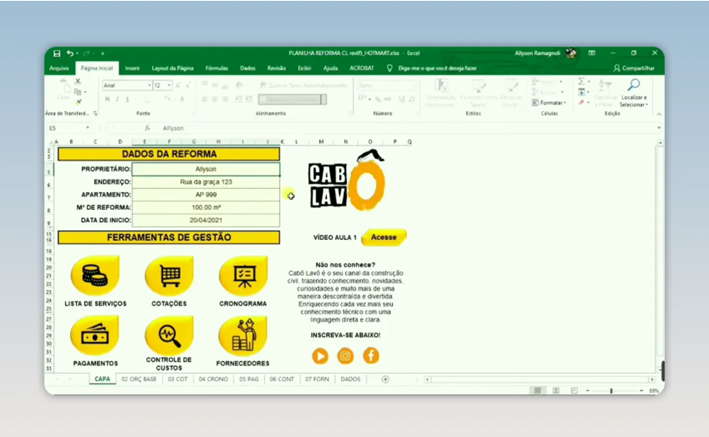The width and height of the screenshot is (709, 437).
Task: Open Formatar cells dropdown
Action: pyautogui.click(x=548, y=103)
